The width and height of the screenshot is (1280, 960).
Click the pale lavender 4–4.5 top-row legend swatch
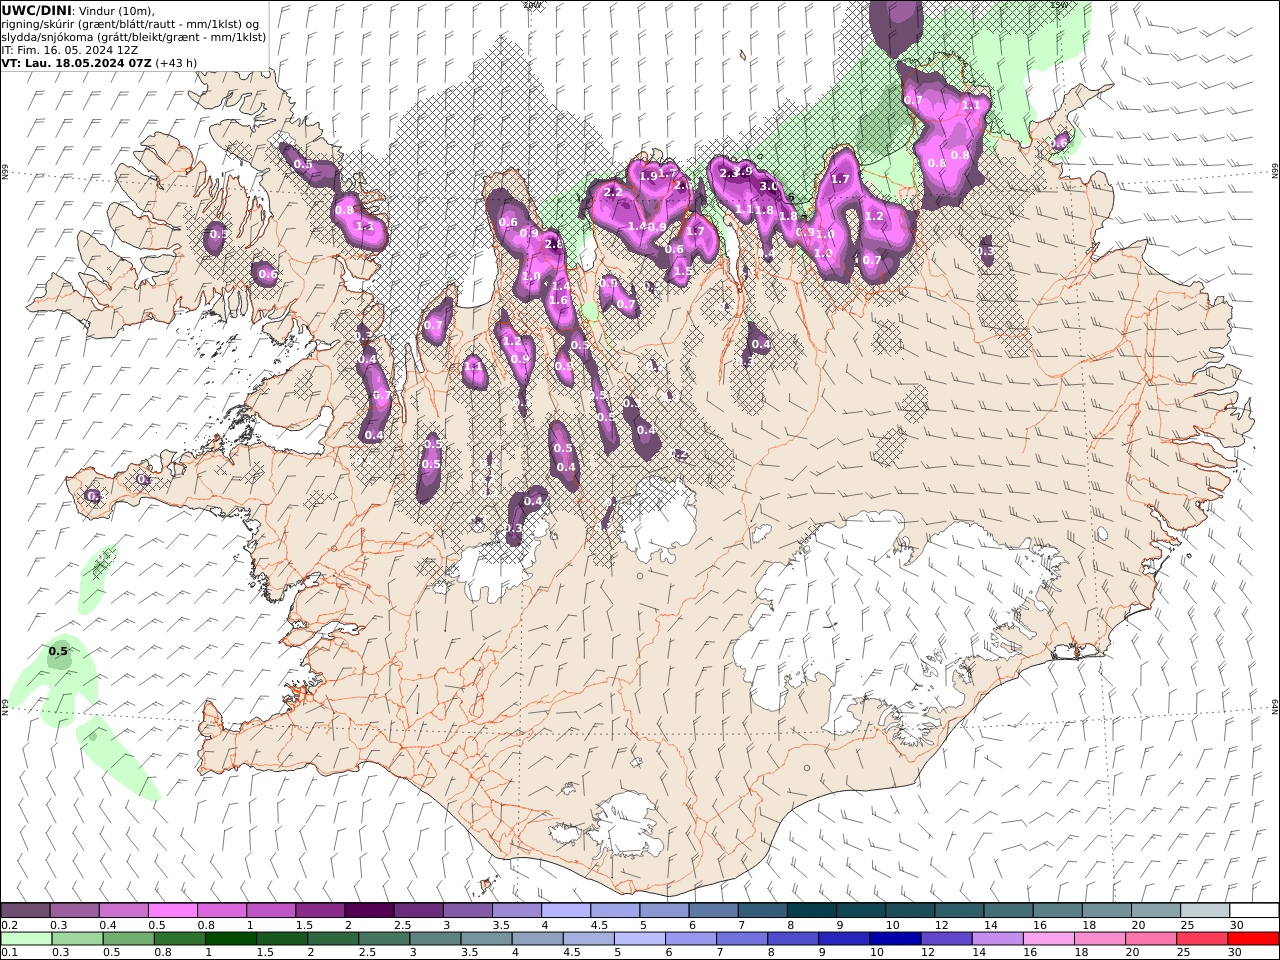[x=566, y=910]
